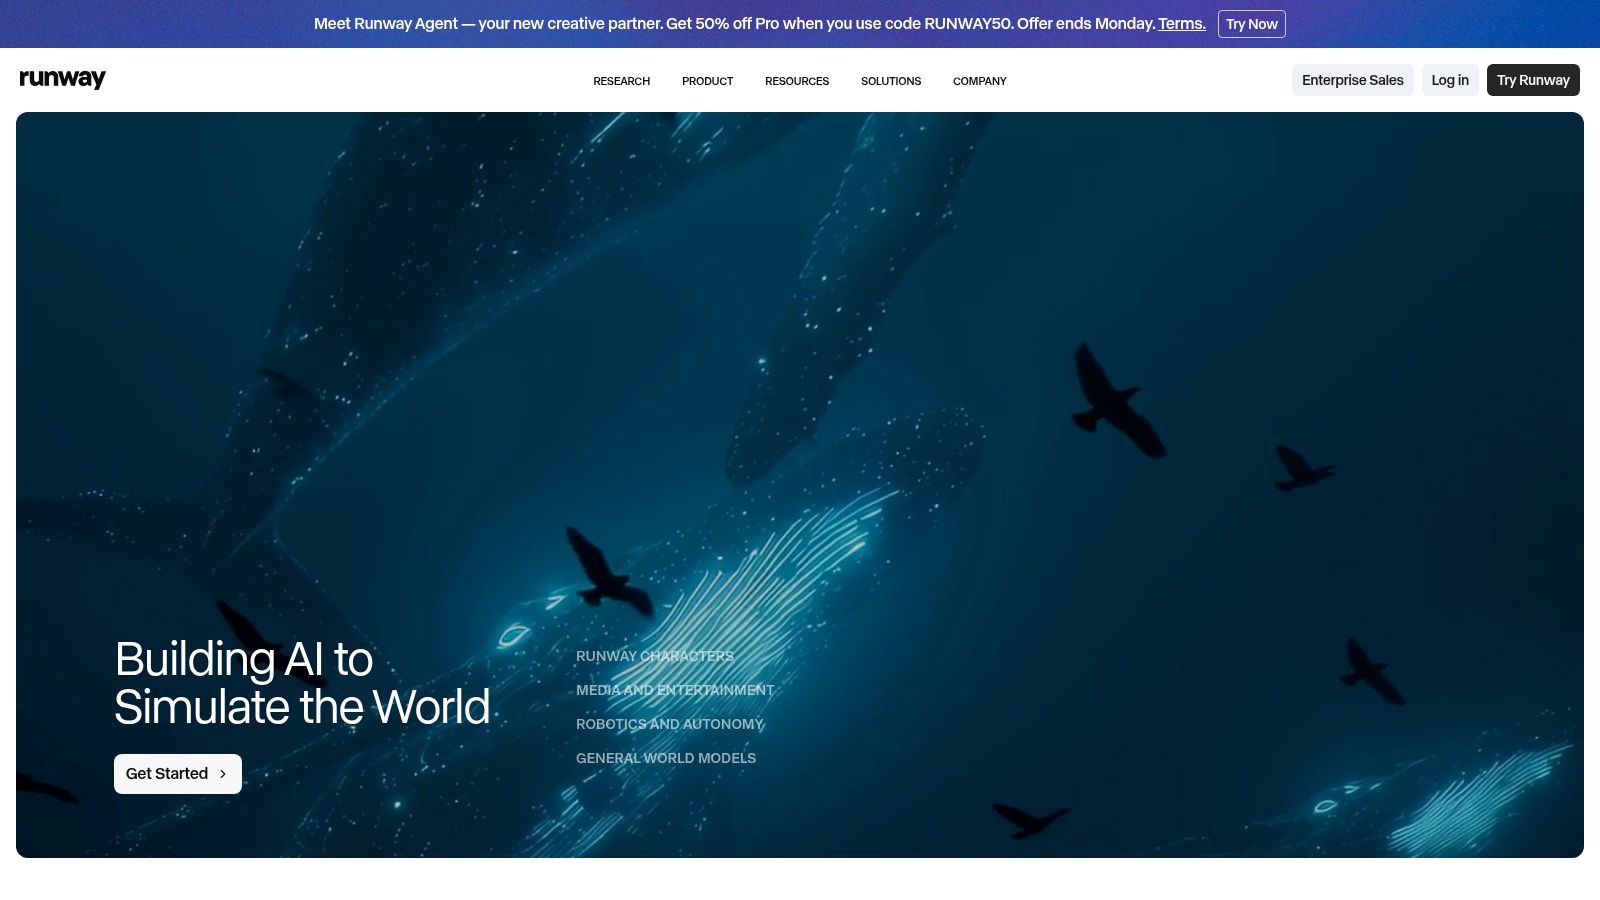
Task: Click the 'Building AI to Simulate the World' headline
Action: [x=302, y=683]
